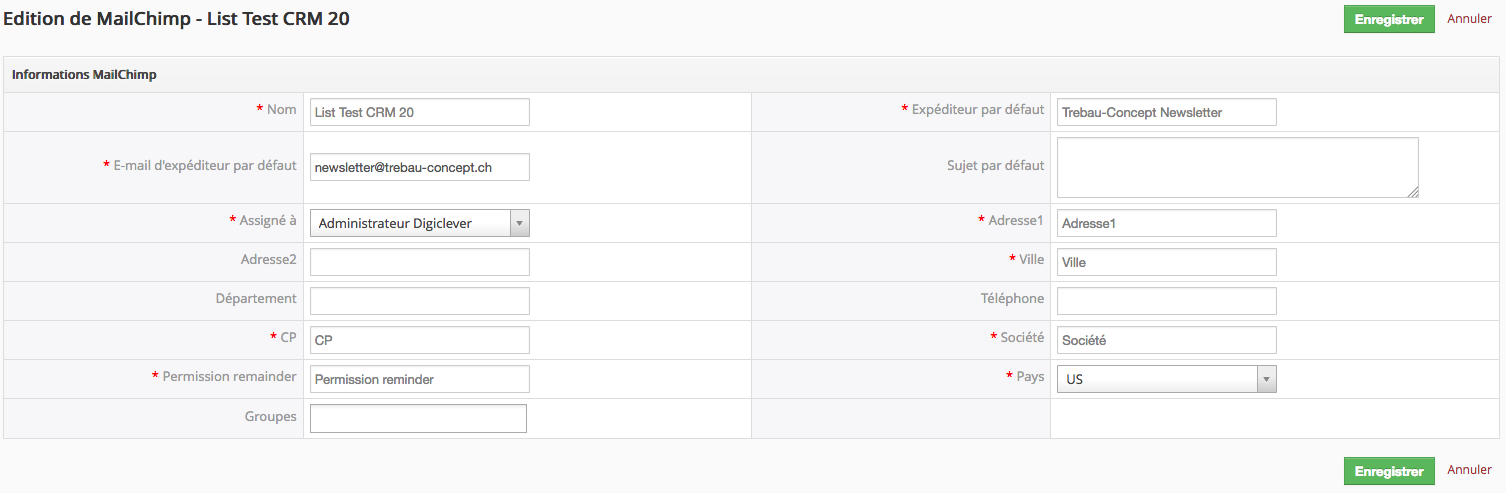
Task: Click the Nom input field
Action: (x=419, y=112)
